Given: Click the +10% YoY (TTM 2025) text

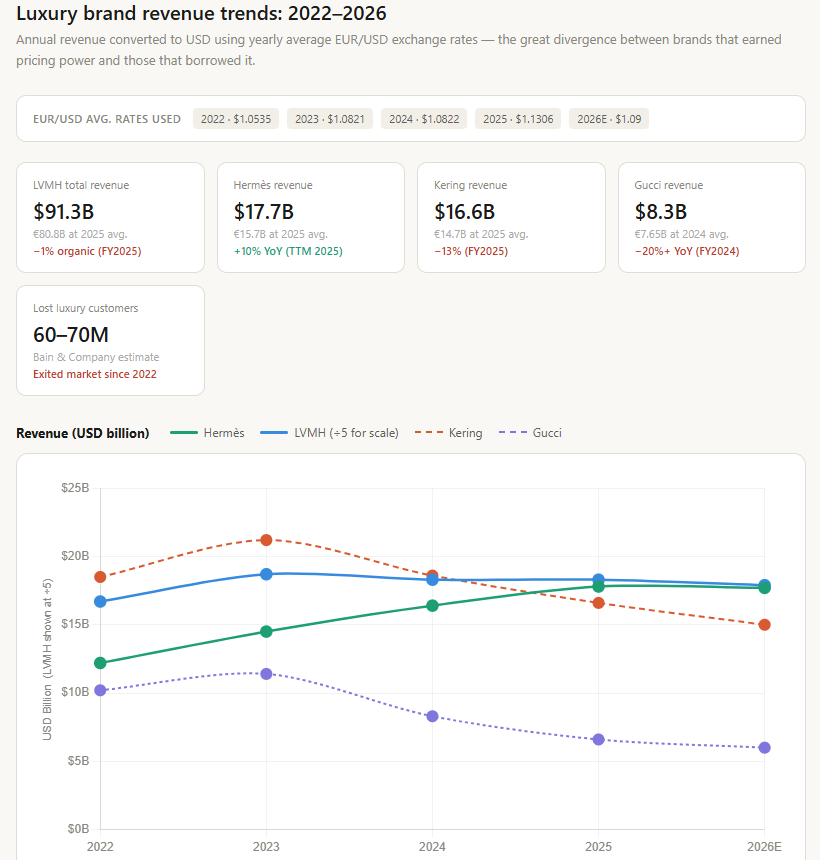Looking at the screenshot, I should click(288, 251).
